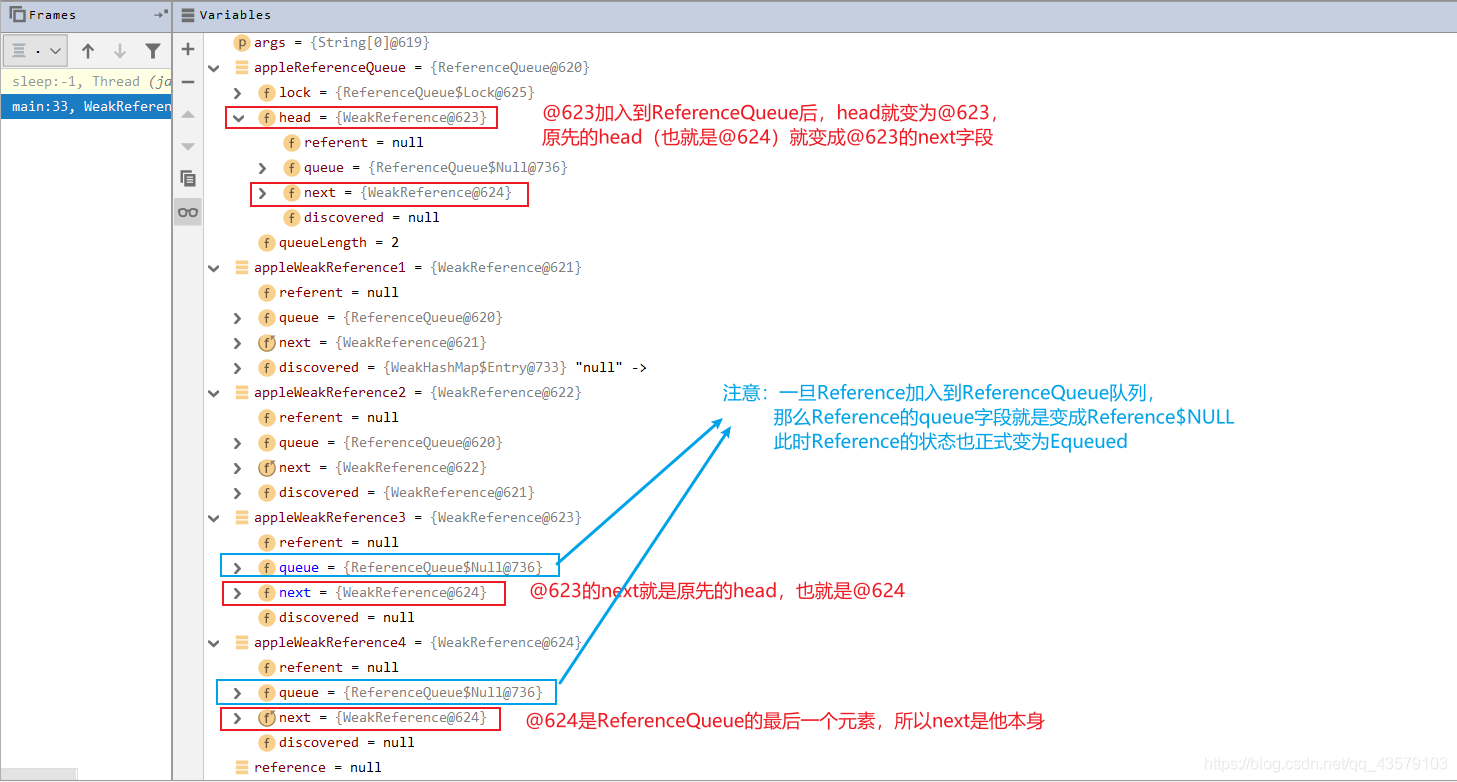
Task: Collapse the appleWeakReference1 node
Action: pos(213,268)
